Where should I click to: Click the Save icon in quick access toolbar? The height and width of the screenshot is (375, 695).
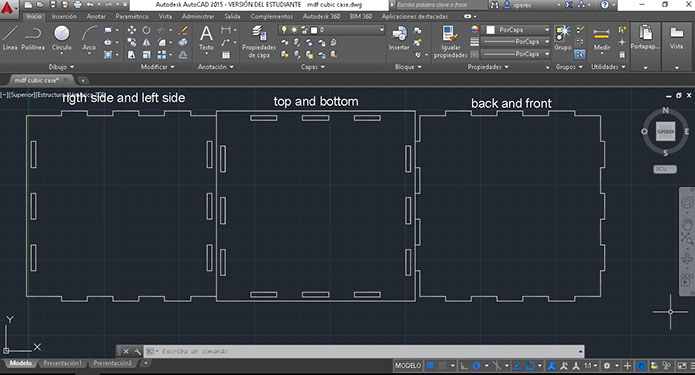pyautogui.click(x=53, y=5)
